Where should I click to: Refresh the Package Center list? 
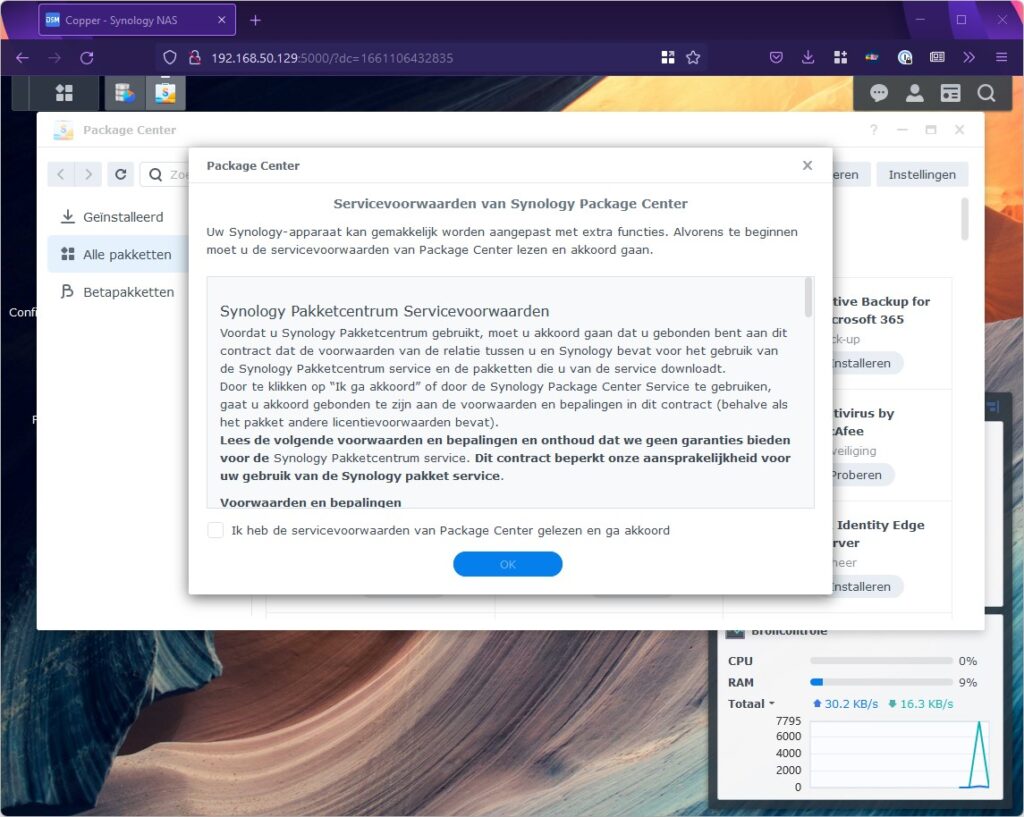point(121,174)
